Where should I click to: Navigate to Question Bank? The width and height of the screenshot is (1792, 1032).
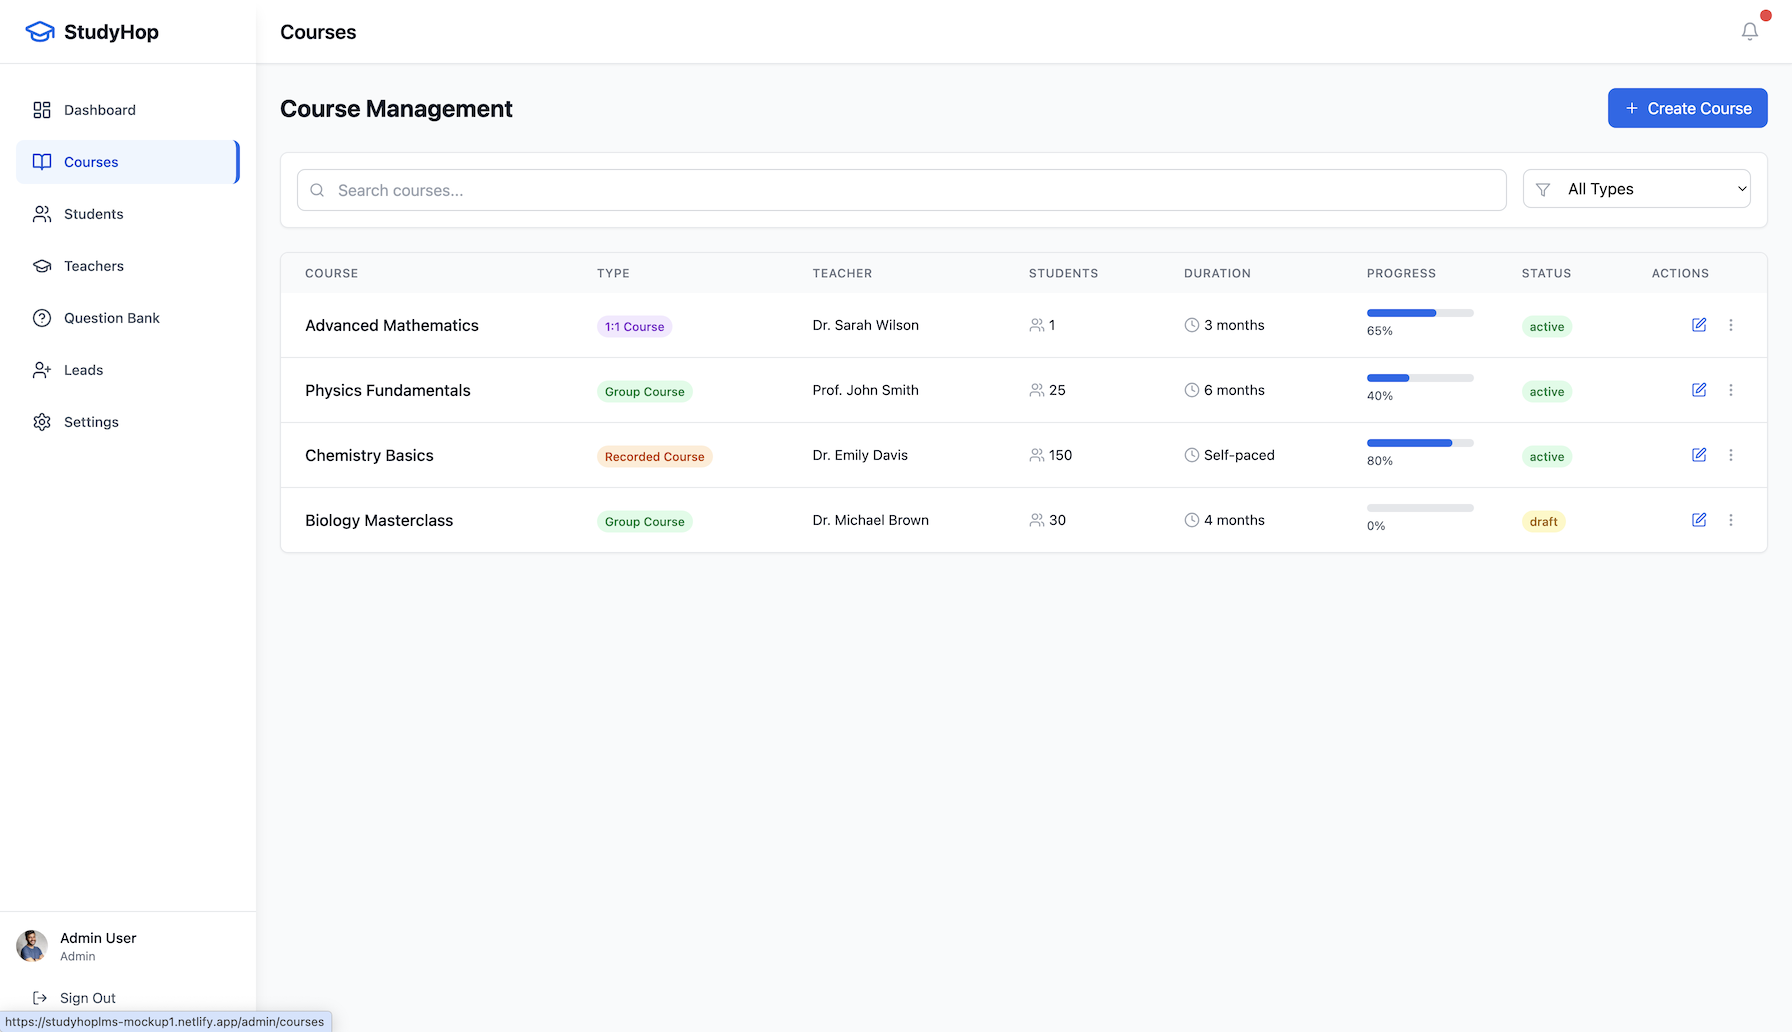tap(111, 318)
